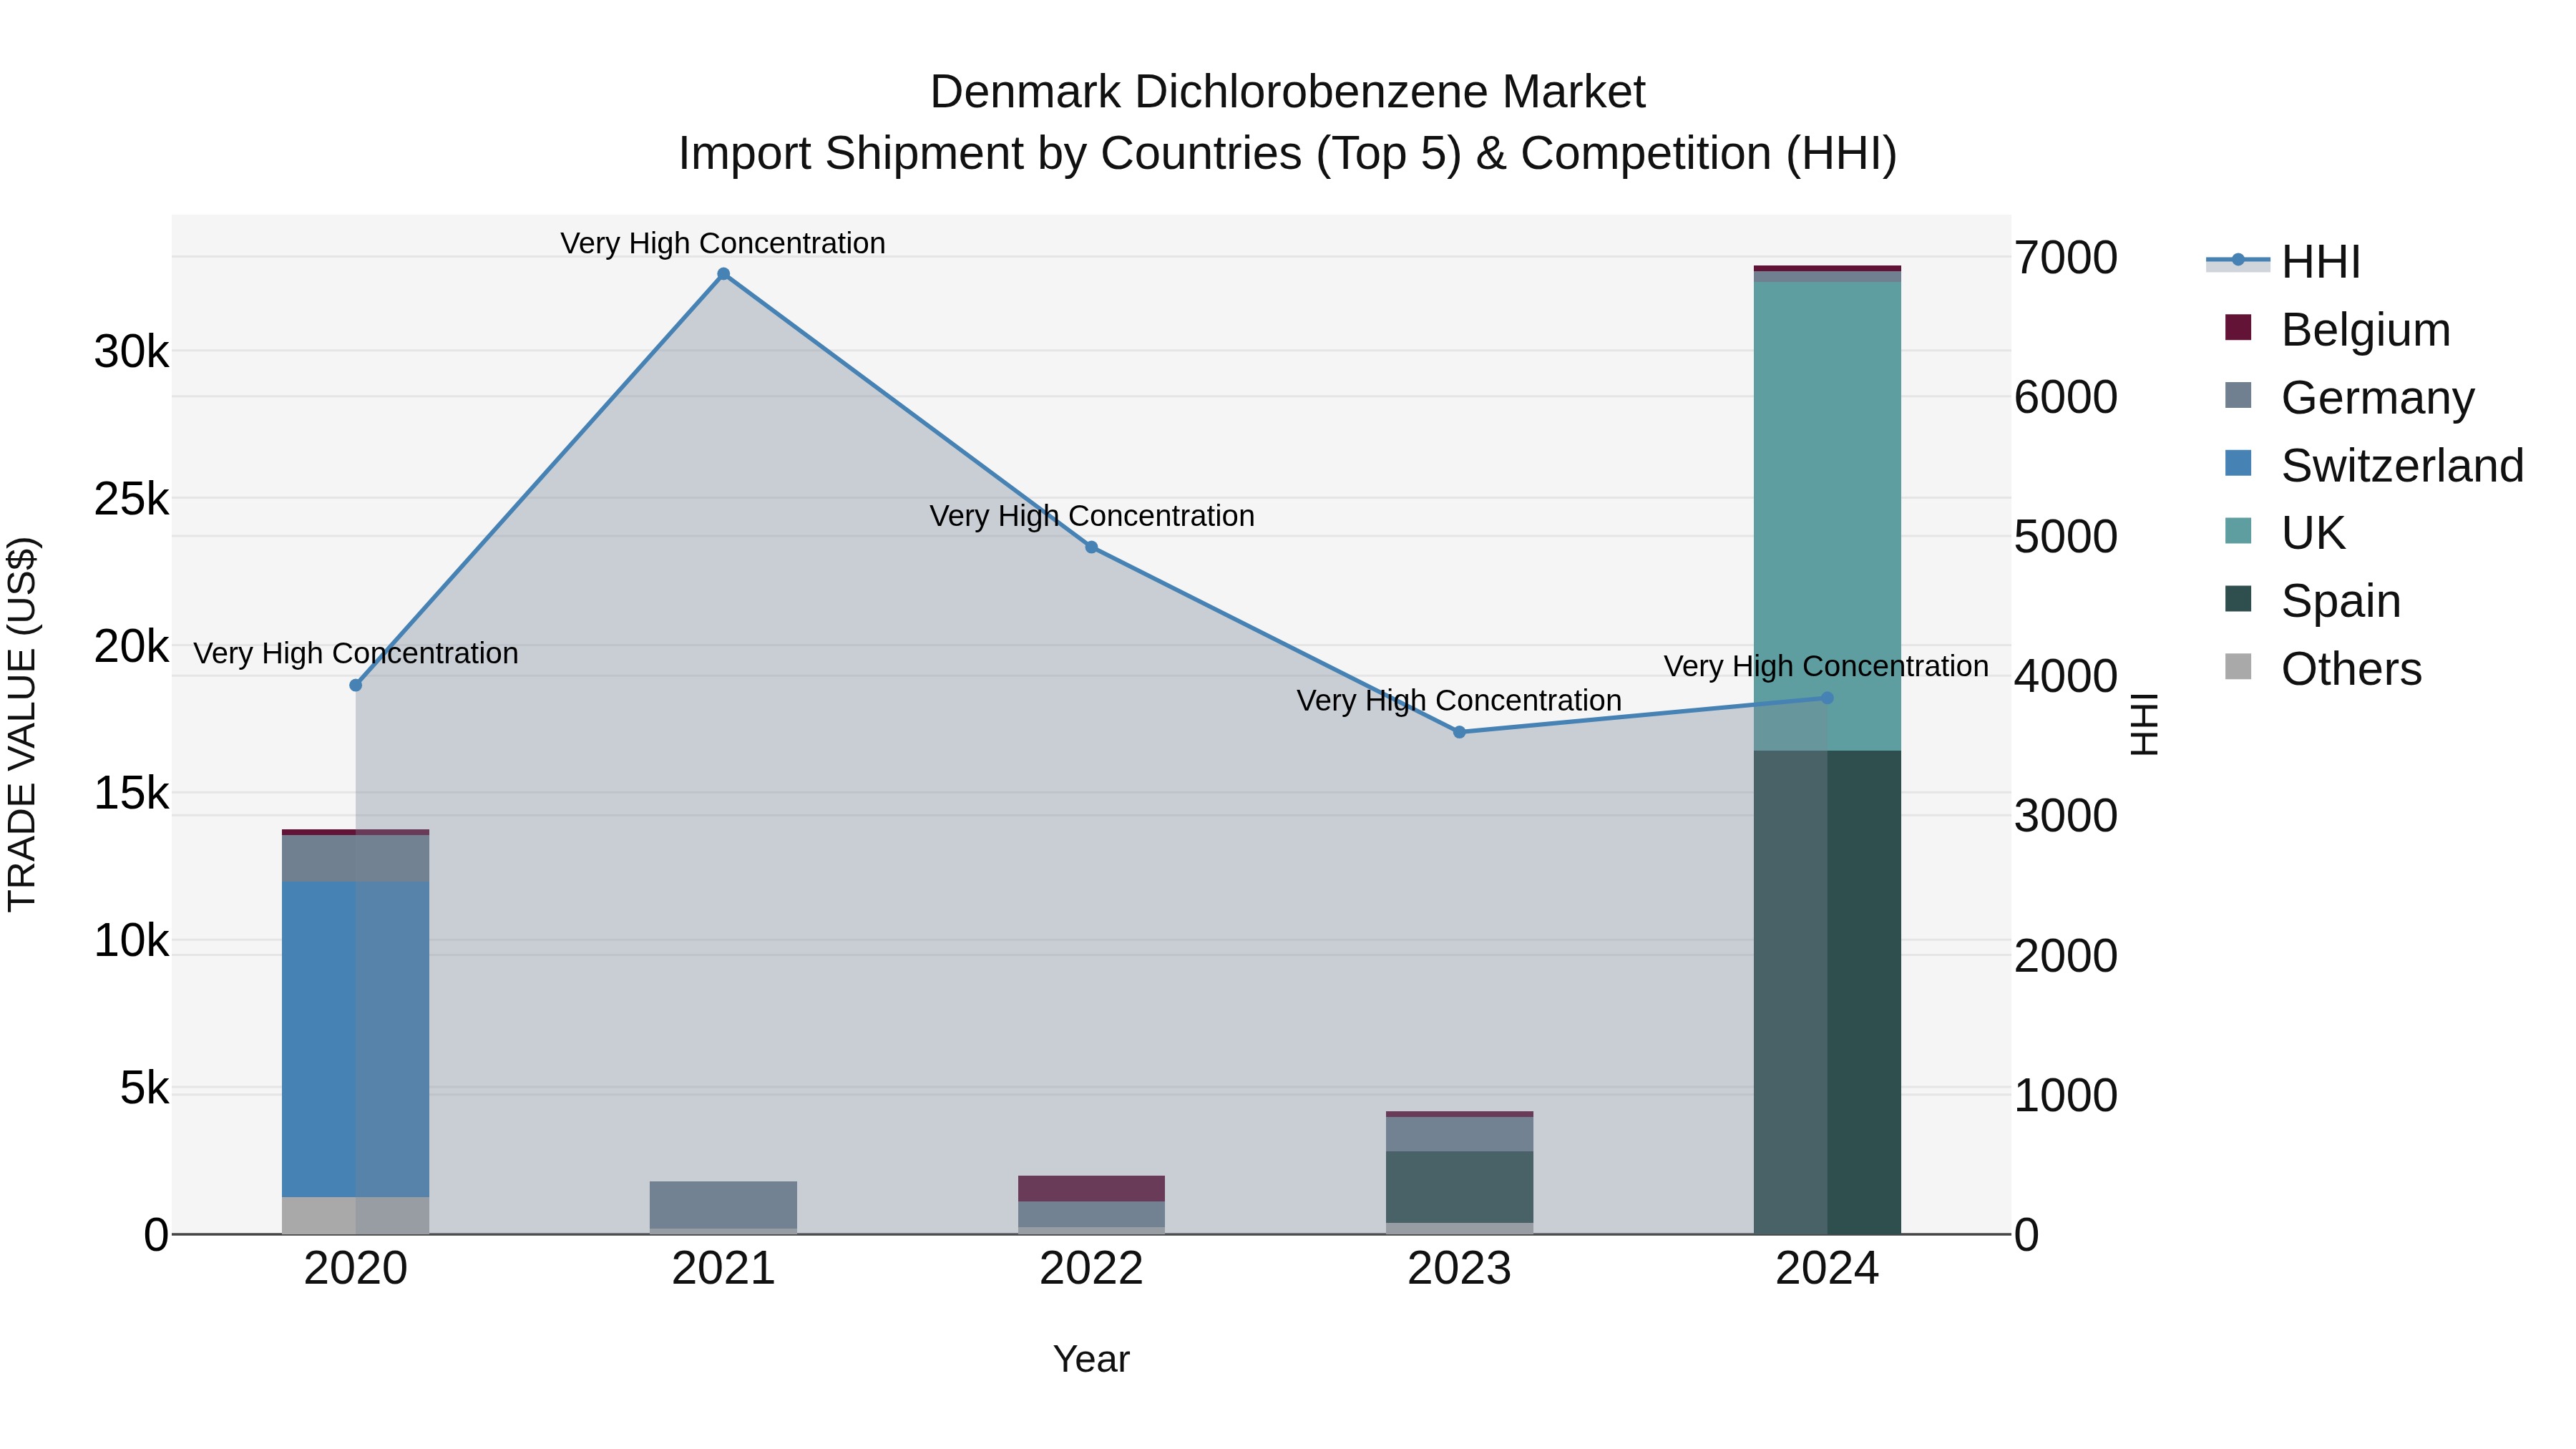Click the 2021 x-axis label
Screen dimensions: 2576x1449
coord(723,1269)
